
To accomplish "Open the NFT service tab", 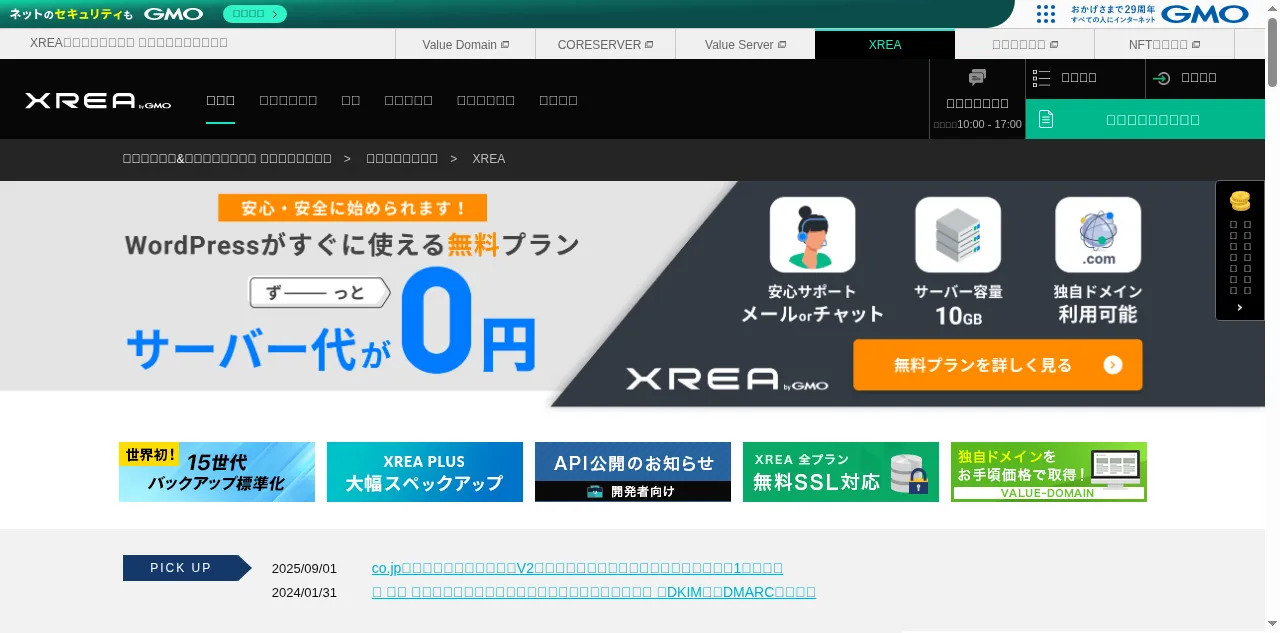I will [1165, 44].
